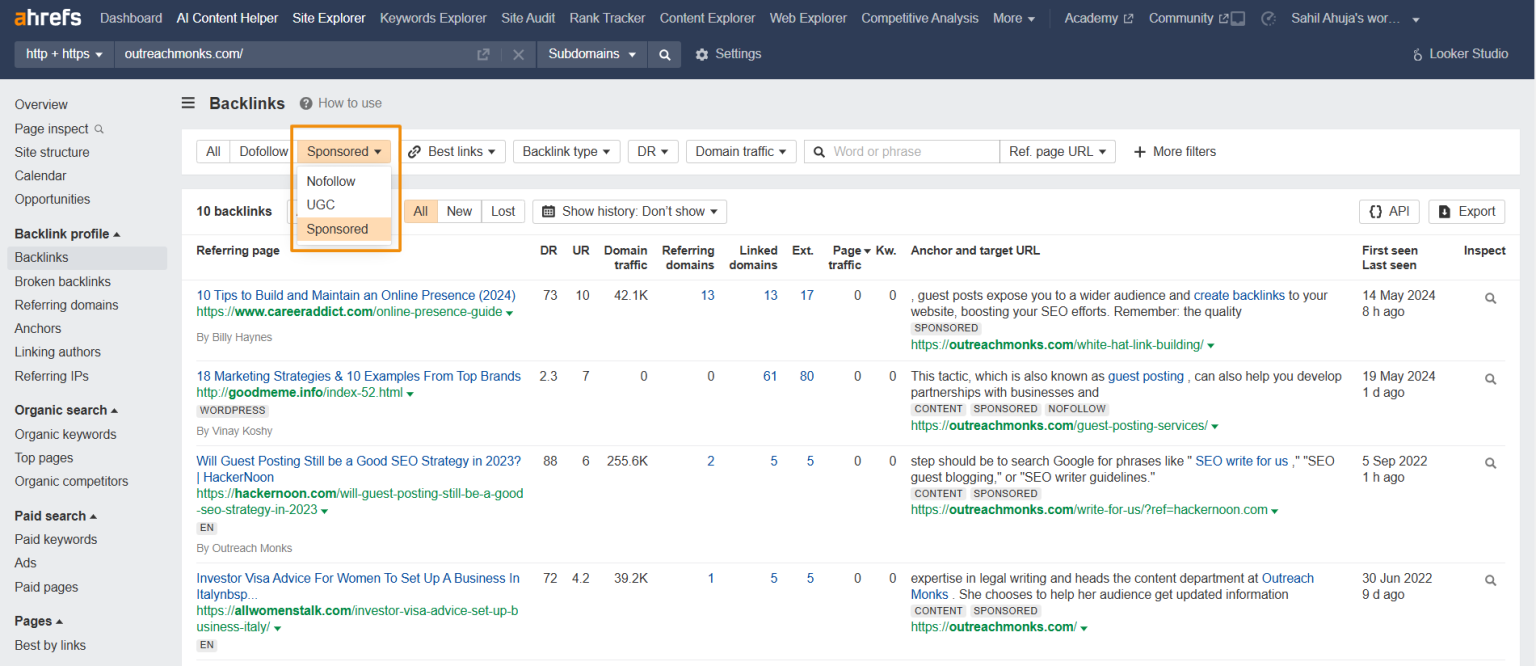Expand careeraddict URL dropdown arrow
This screenshot has width=1536, height=666.
click(x=510, y=314)
